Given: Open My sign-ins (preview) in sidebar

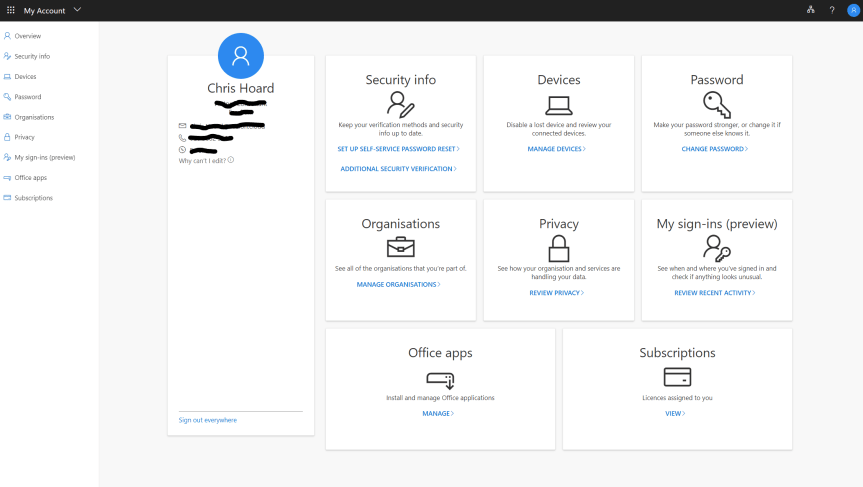Looking at the screenshot, I should tap(44, 157).
